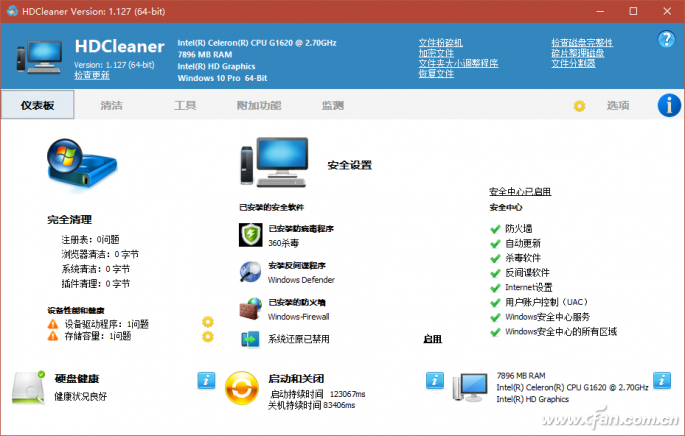The width and height of the screenshot is (685, 436).
Task: Click the Windows-Firewall entry
Action: click(299, 316)
